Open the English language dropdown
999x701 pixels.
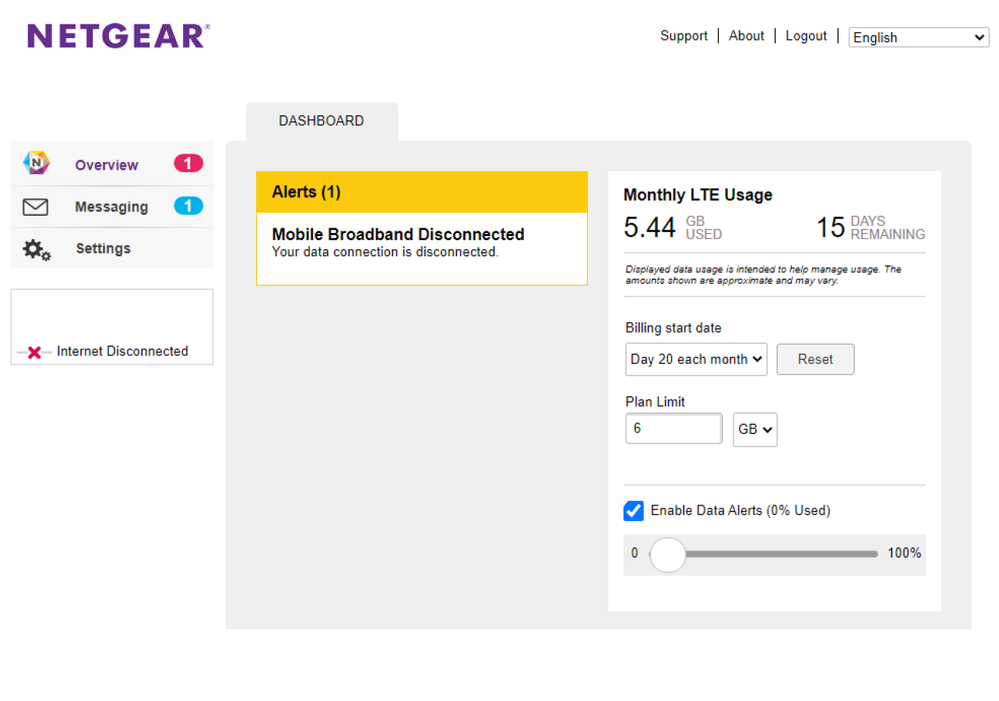tap(918, 37)
